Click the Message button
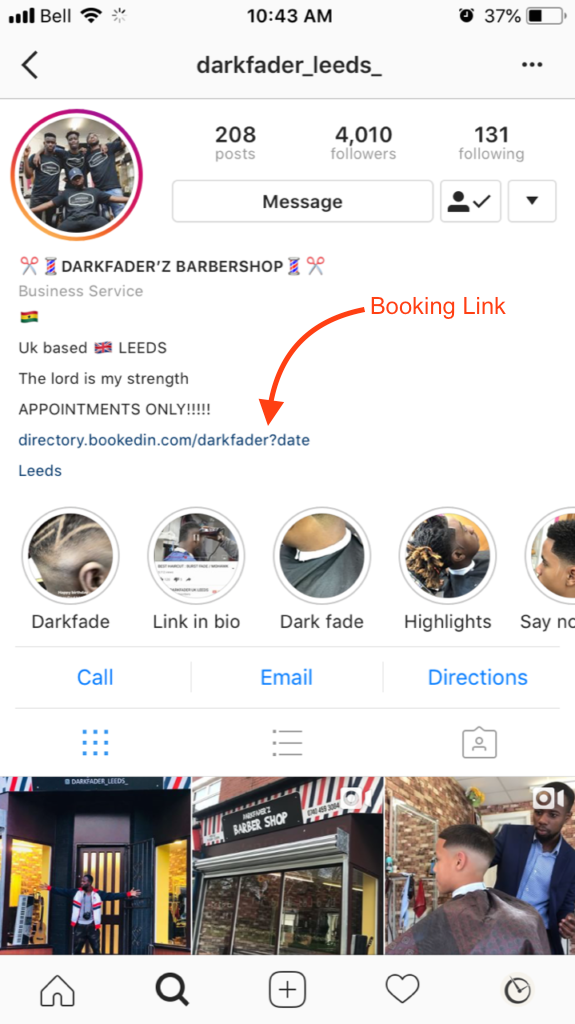Image resolution: width=575 pixels, height=1024 pixels. tap(303, 201)
